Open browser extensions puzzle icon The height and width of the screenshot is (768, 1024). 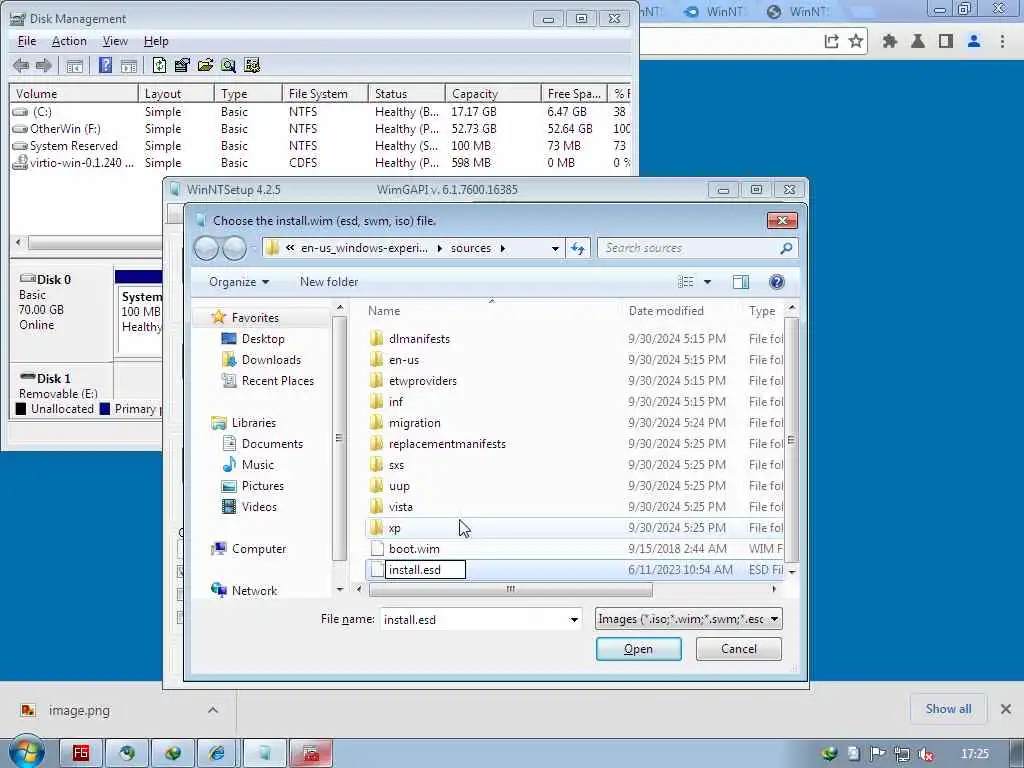click(x=889, y=42)
